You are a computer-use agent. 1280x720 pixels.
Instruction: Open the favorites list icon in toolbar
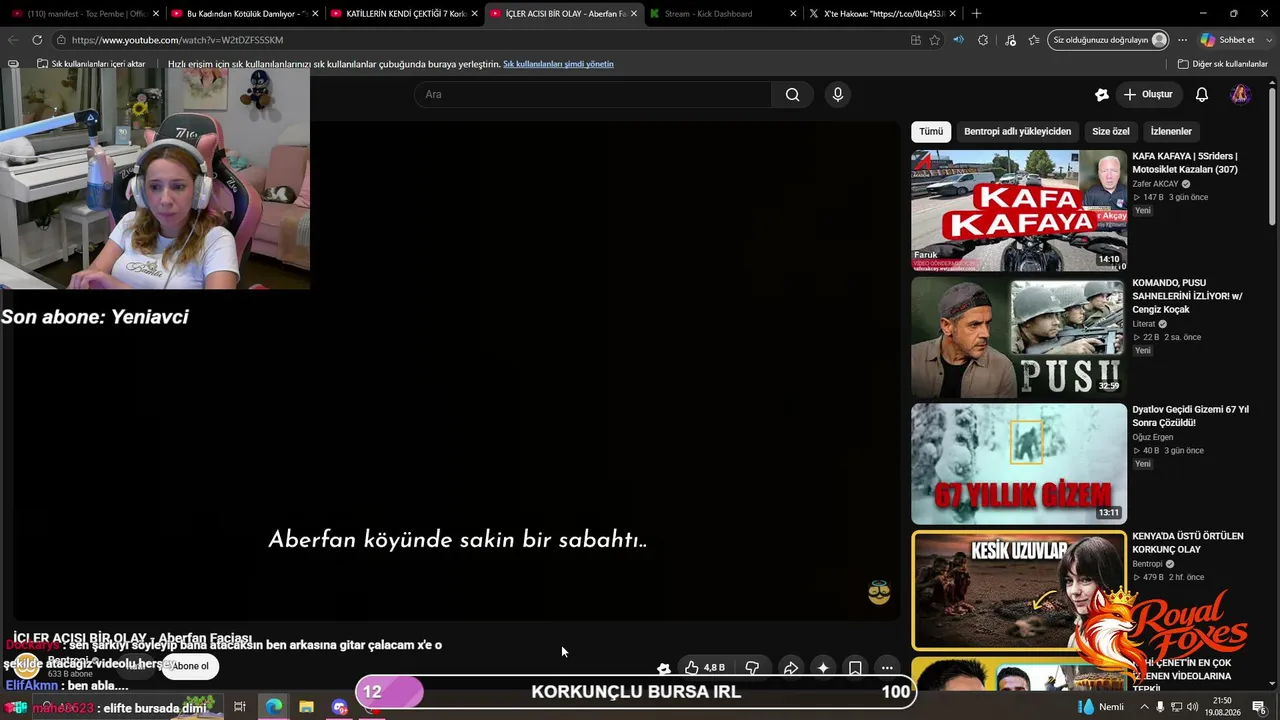tap(1034, 40)
